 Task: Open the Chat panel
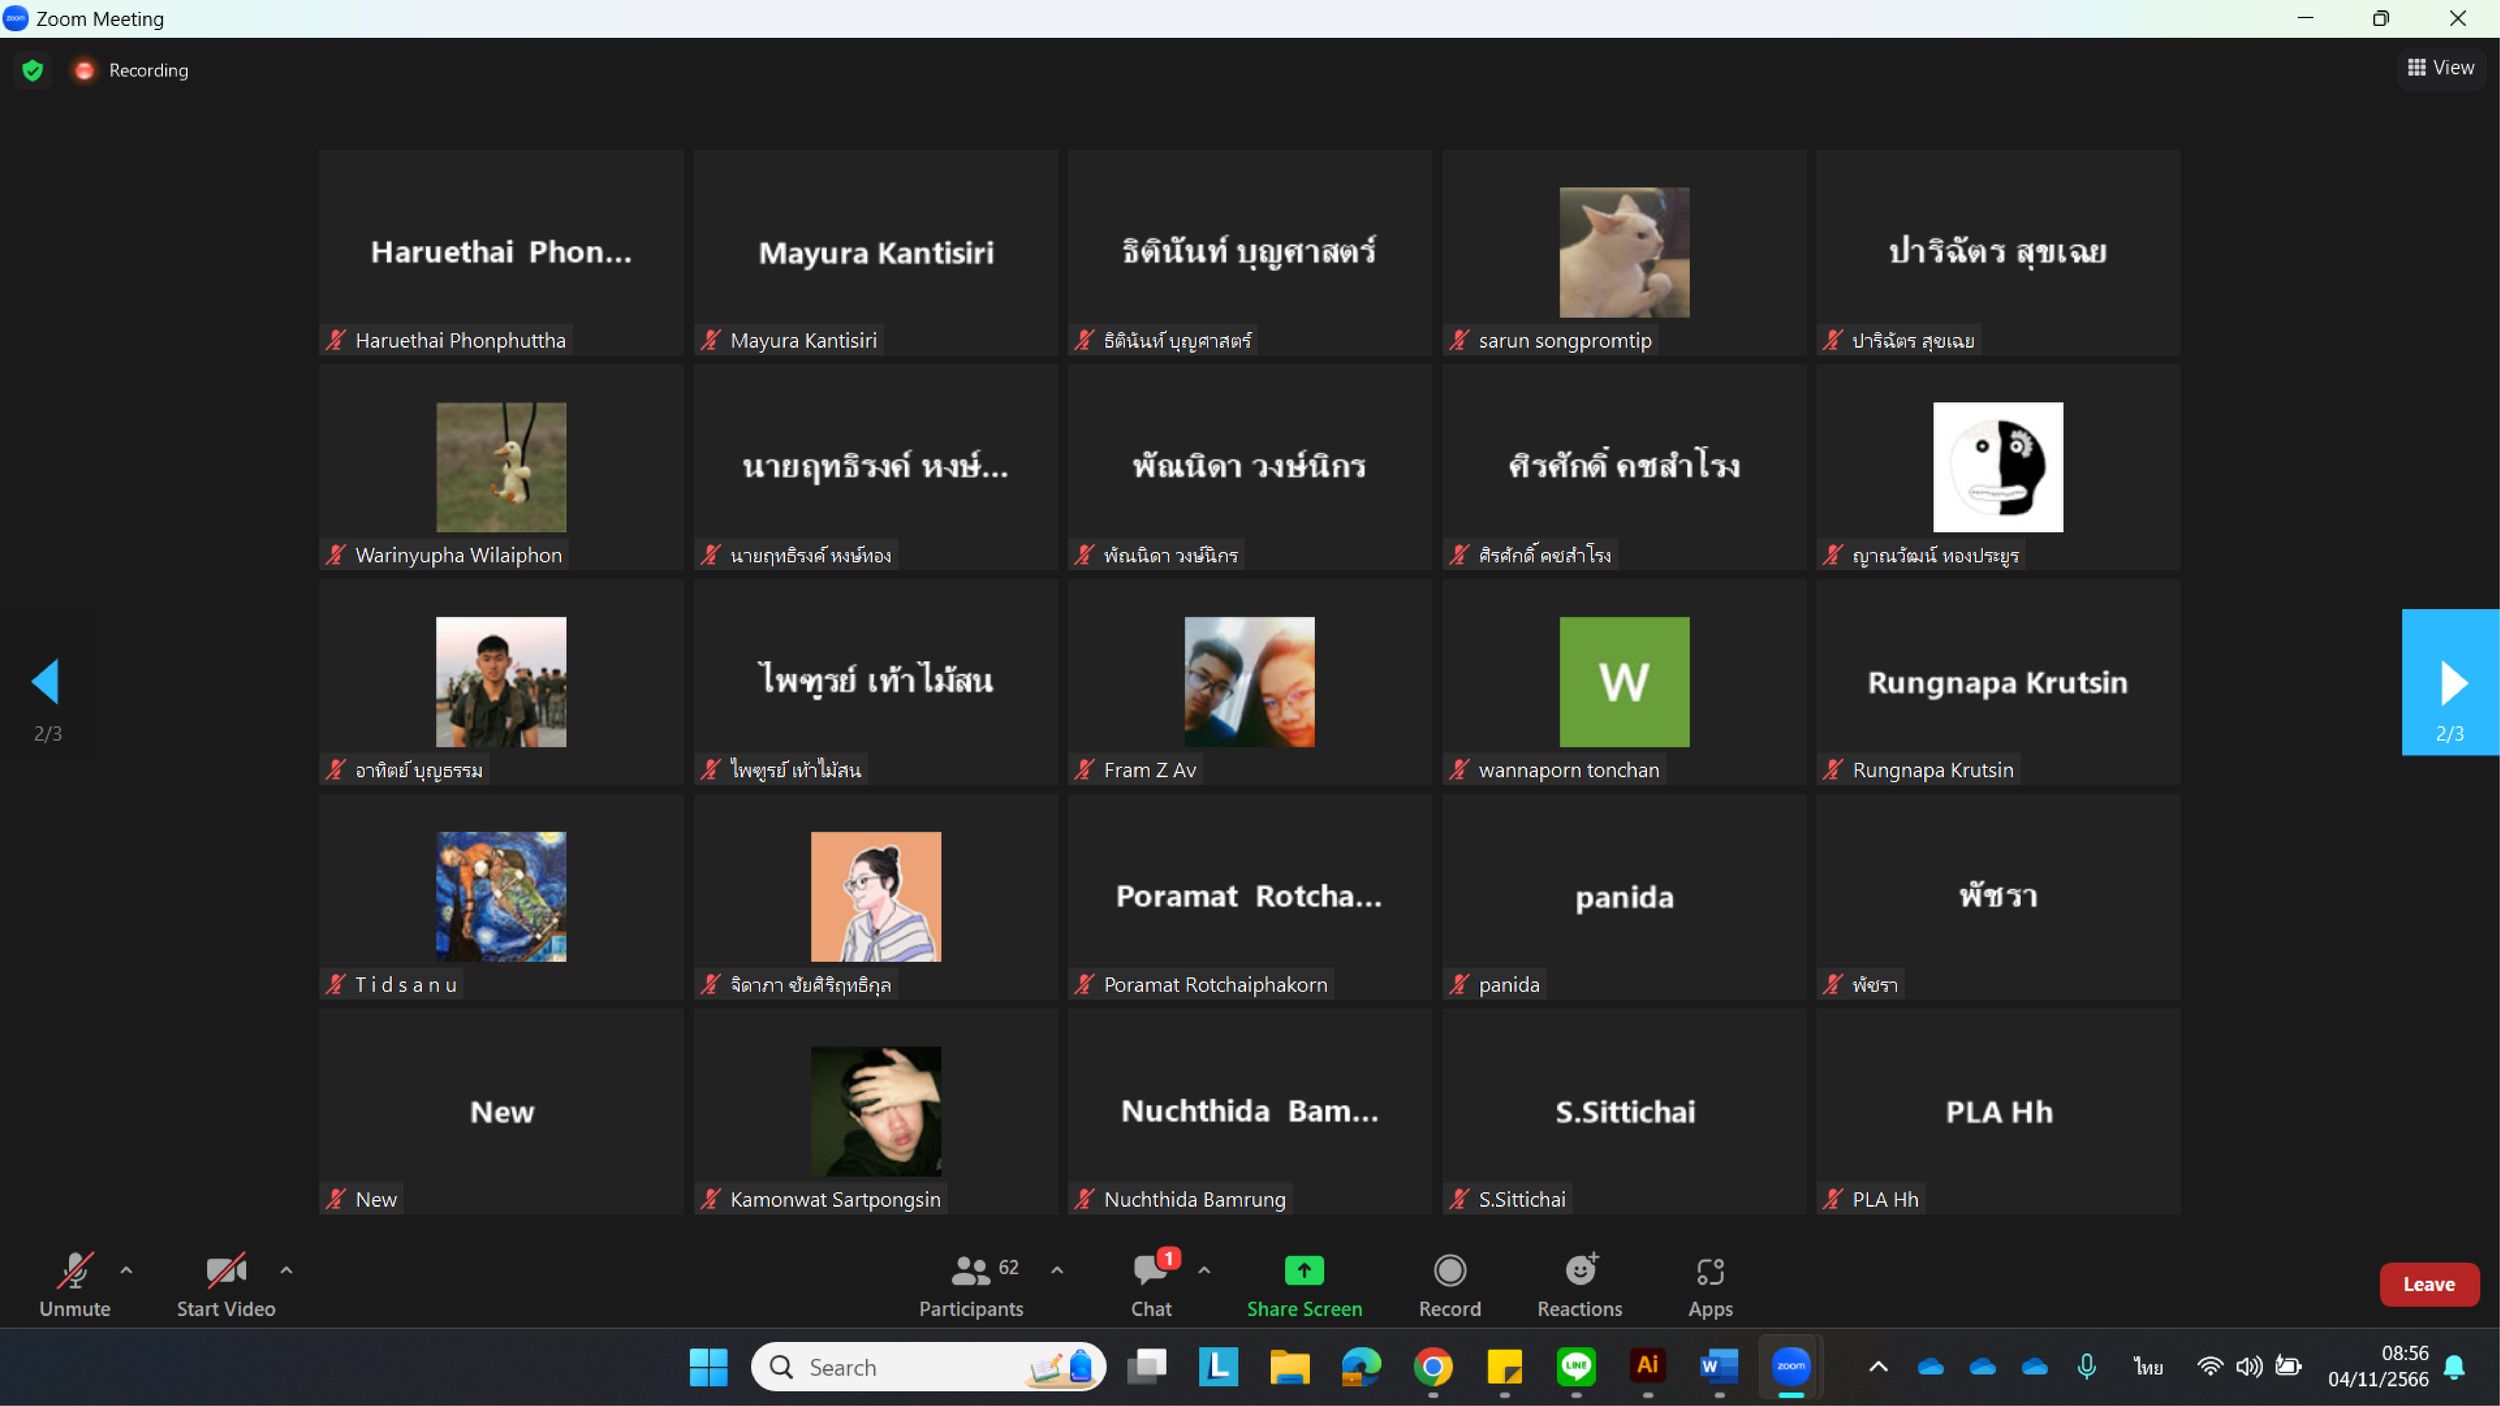click(x=1151, y=1286)
